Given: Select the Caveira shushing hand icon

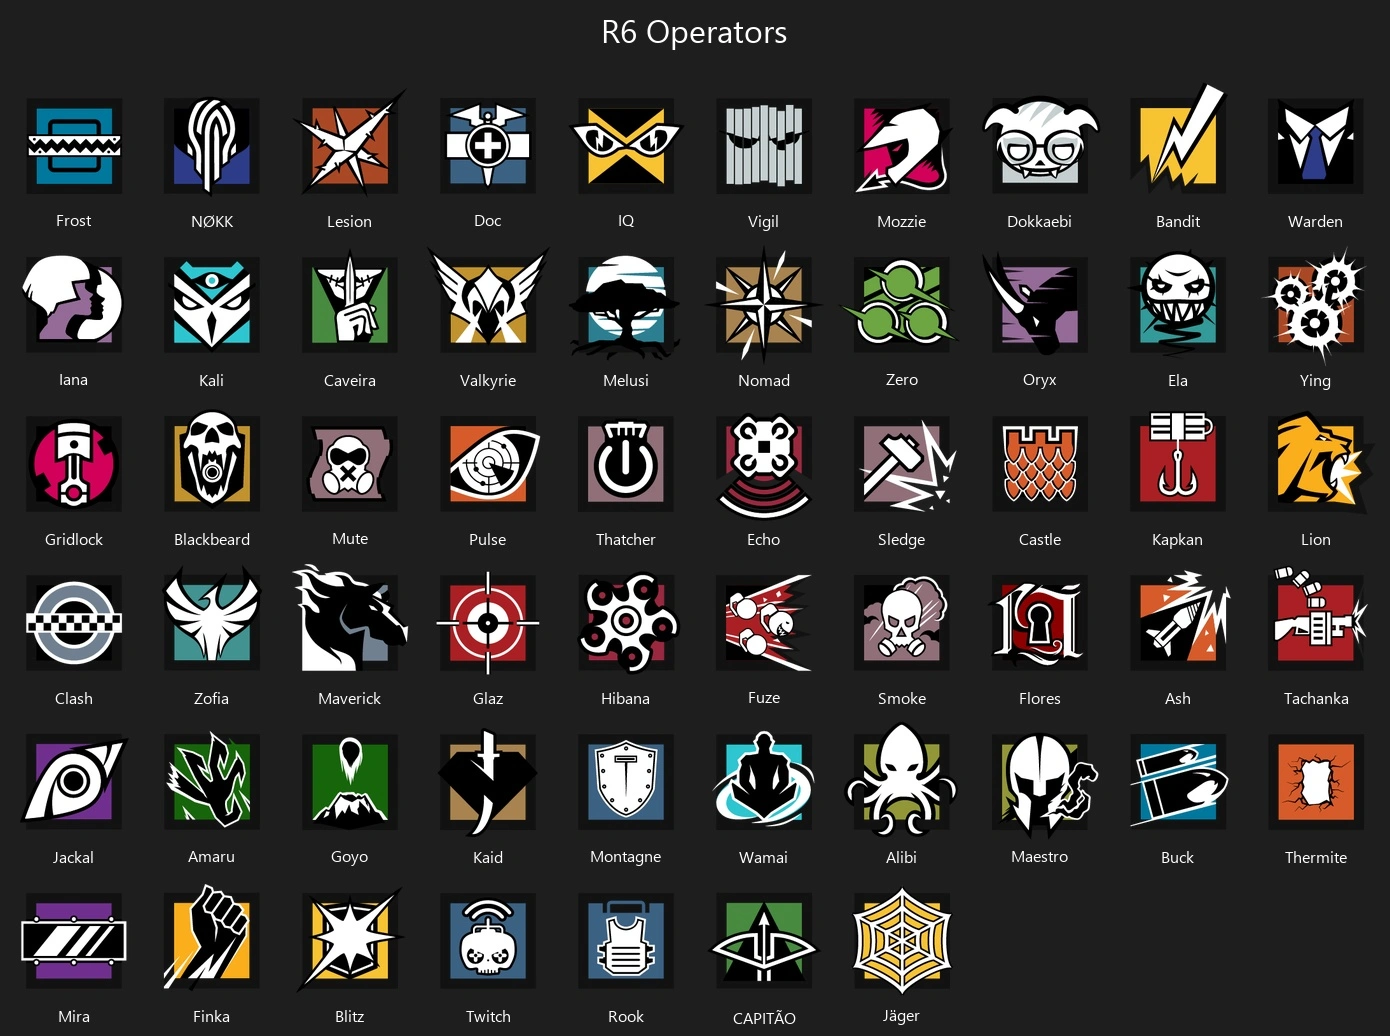Looking at the screenshot, I should click(350, 304).
